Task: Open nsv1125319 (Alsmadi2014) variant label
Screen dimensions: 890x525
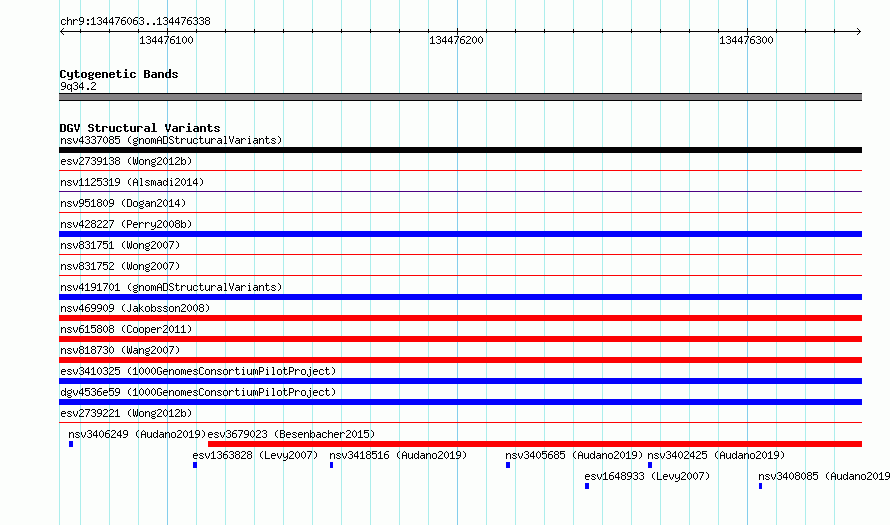Action: pos(132,182)
